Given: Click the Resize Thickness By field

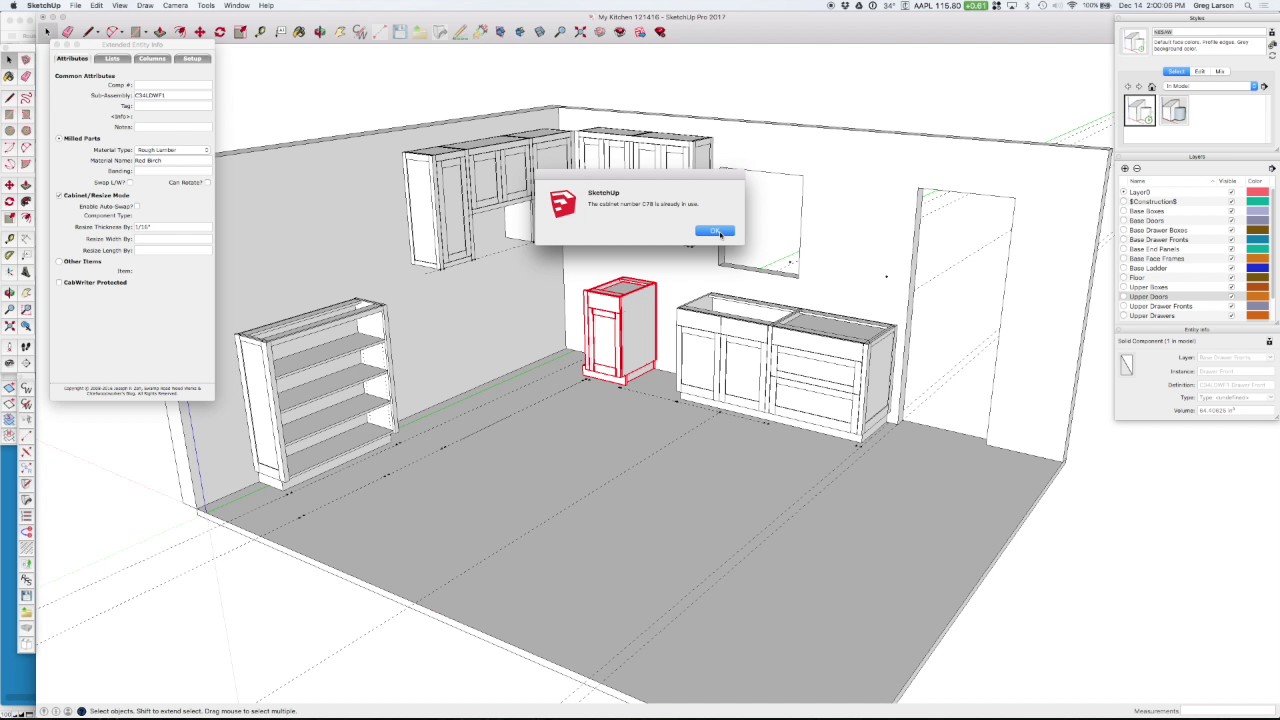Looking at the screenshot, I should 173,227.
